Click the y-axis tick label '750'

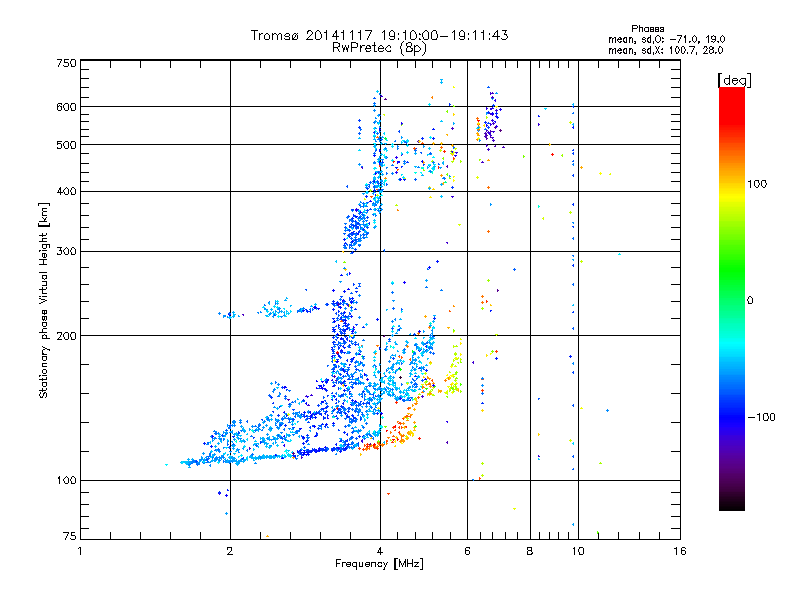(x=66, y=63)
